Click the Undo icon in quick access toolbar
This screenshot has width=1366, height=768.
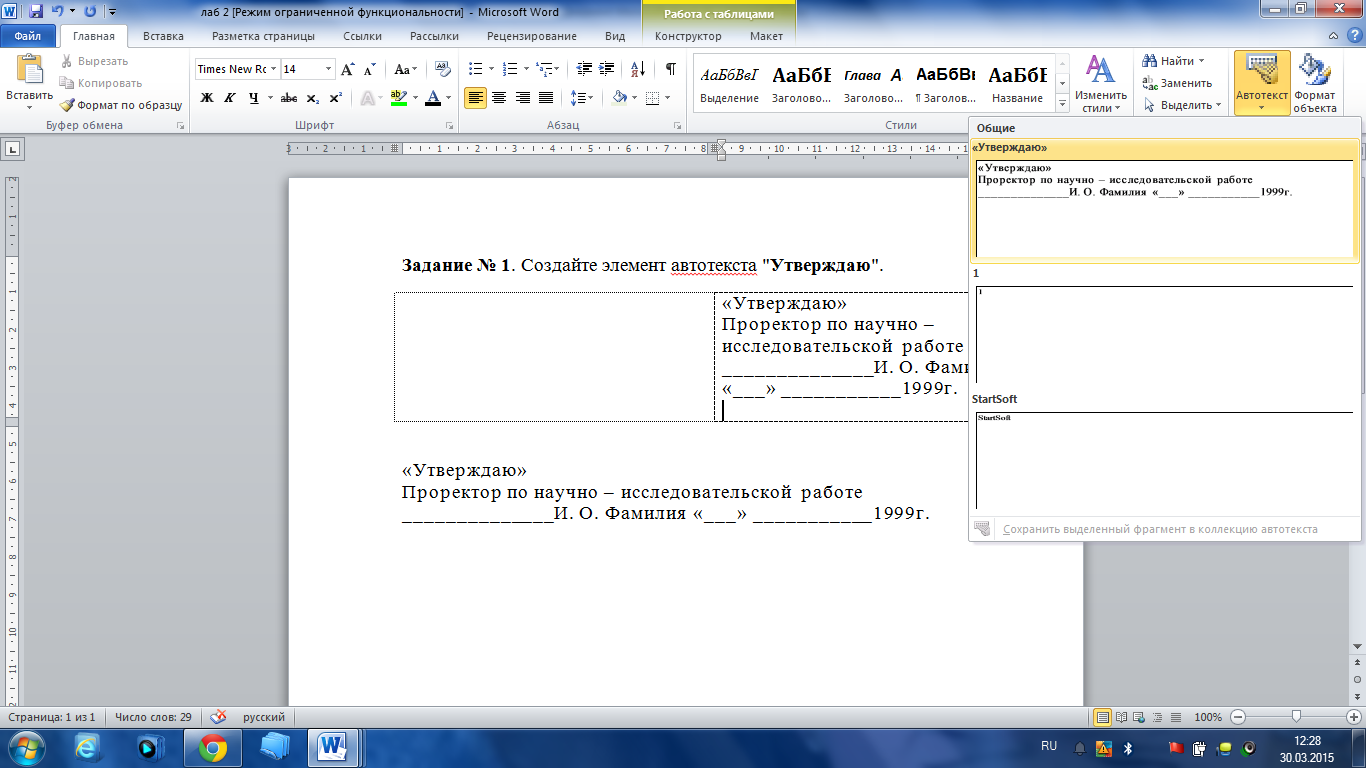click(x=57, y=12)
